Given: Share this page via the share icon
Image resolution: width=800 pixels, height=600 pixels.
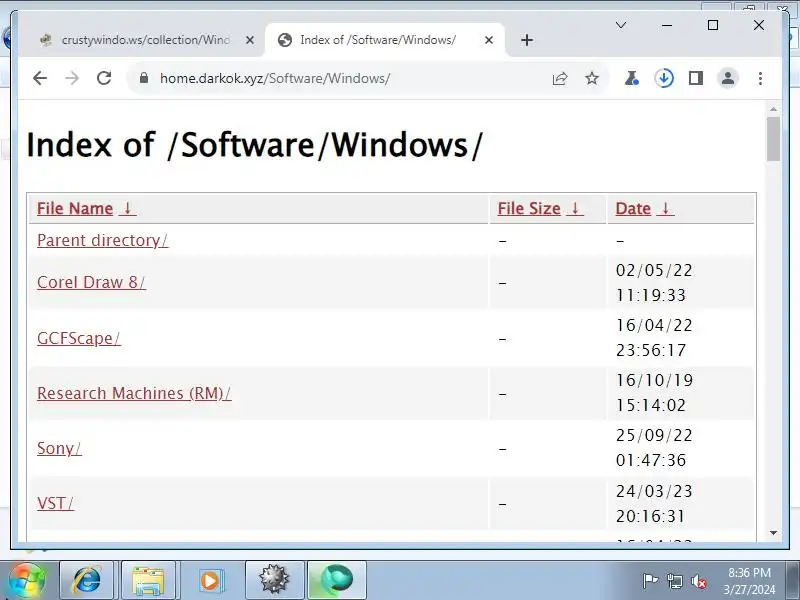Looking at the screenshot, I should click(560, 79).
